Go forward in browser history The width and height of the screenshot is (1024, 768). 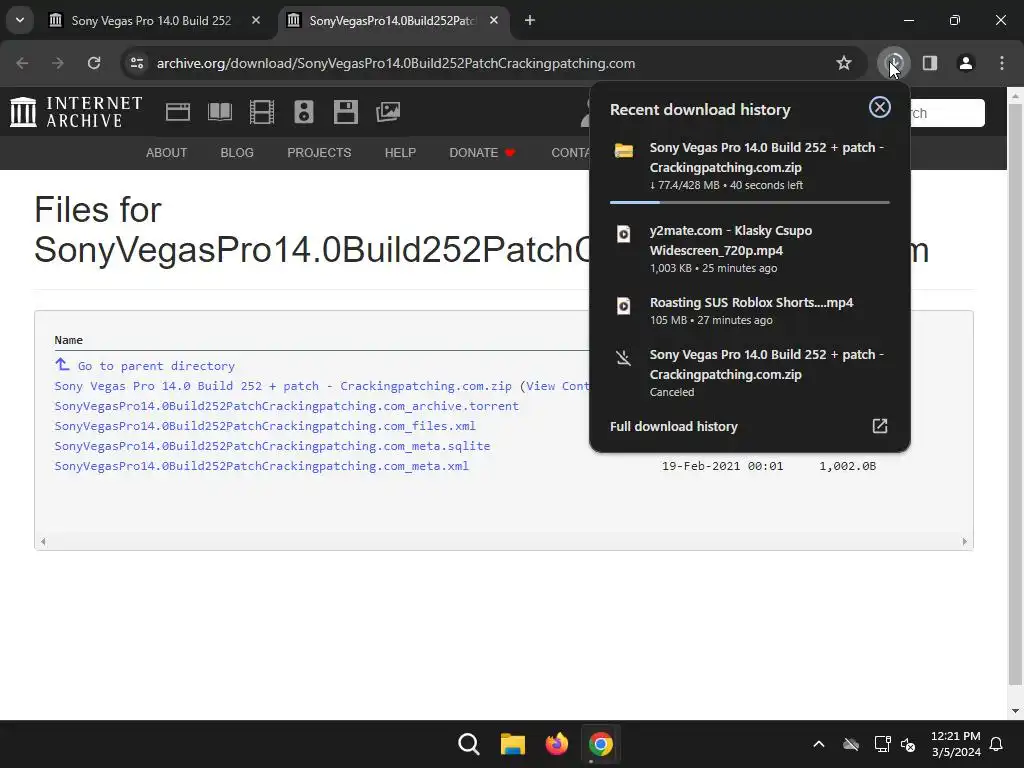(58, 63)
